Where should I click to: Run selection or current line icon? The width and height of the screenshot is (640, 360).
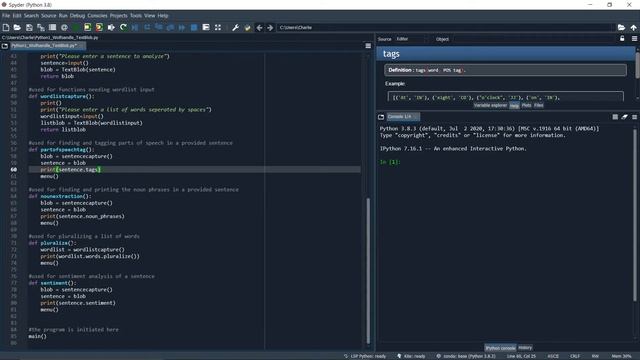point(111,27)
